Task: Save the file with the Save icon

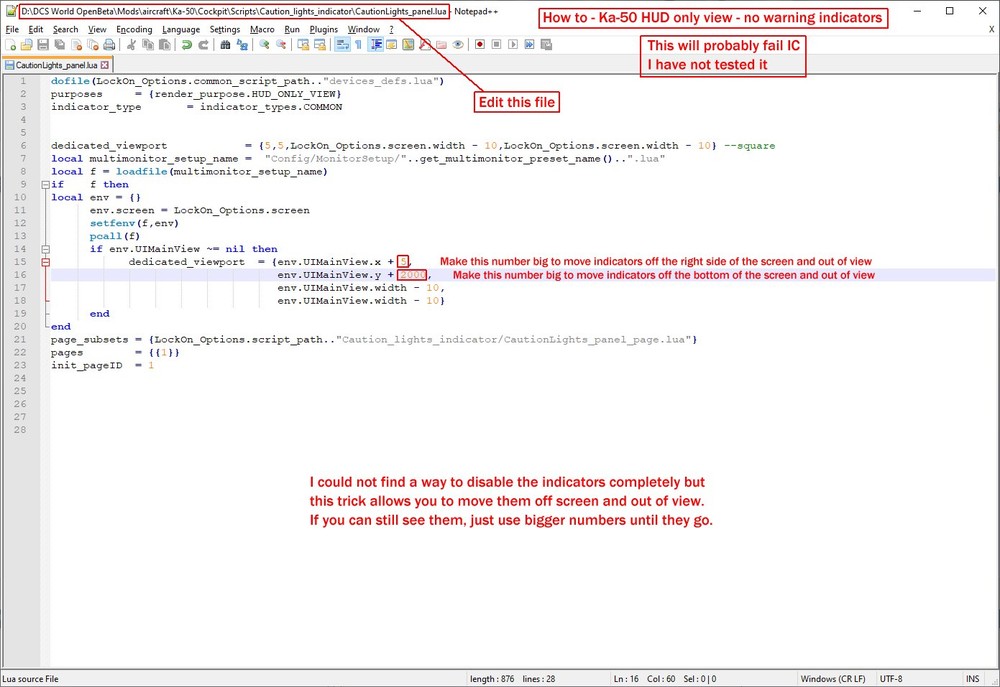Action: pos(43,45)
